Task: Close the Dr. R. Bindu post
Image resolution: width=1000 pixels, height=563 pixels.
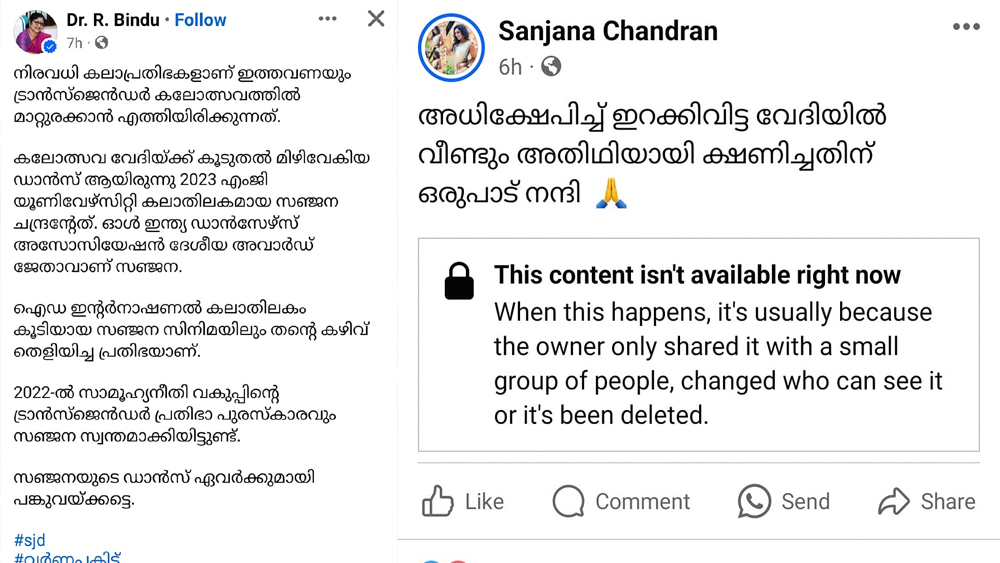Action: pyautogui.click(x=376, y=19)
